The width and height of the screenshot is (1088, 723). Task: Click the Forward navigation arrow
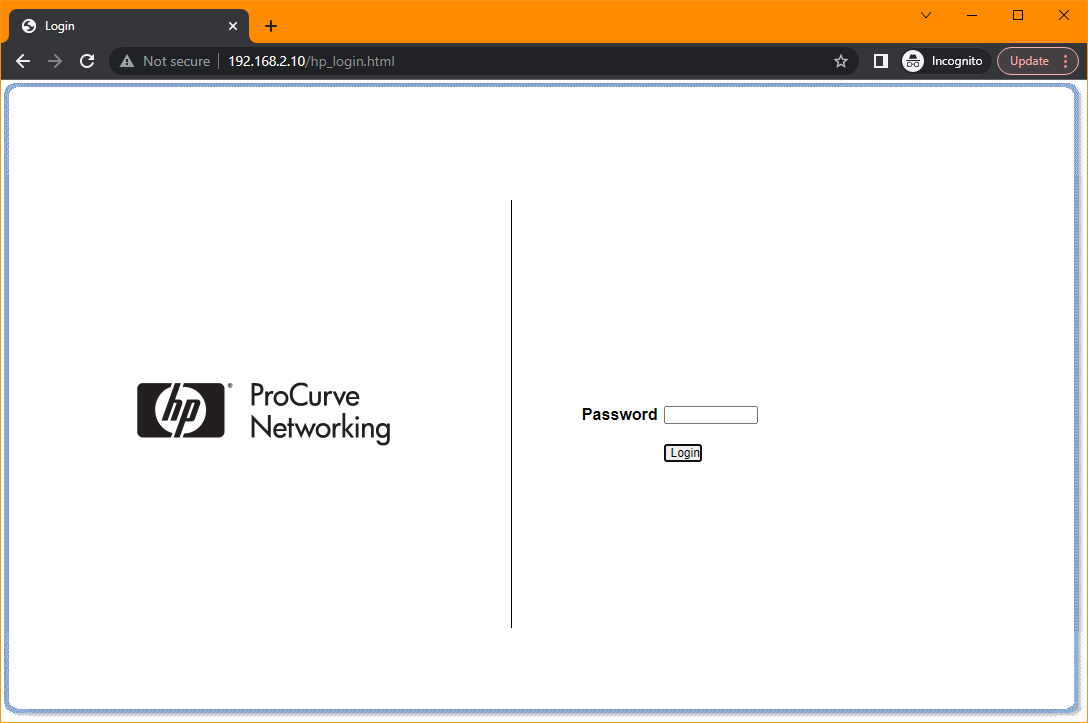click(55, 61)
